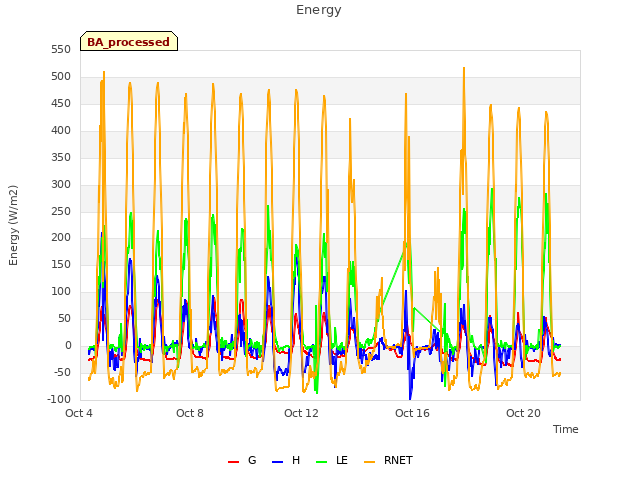This screenshot has height=480, width=640.
Task: Click the green LE legend color marker
Action: tap(322, 462)
